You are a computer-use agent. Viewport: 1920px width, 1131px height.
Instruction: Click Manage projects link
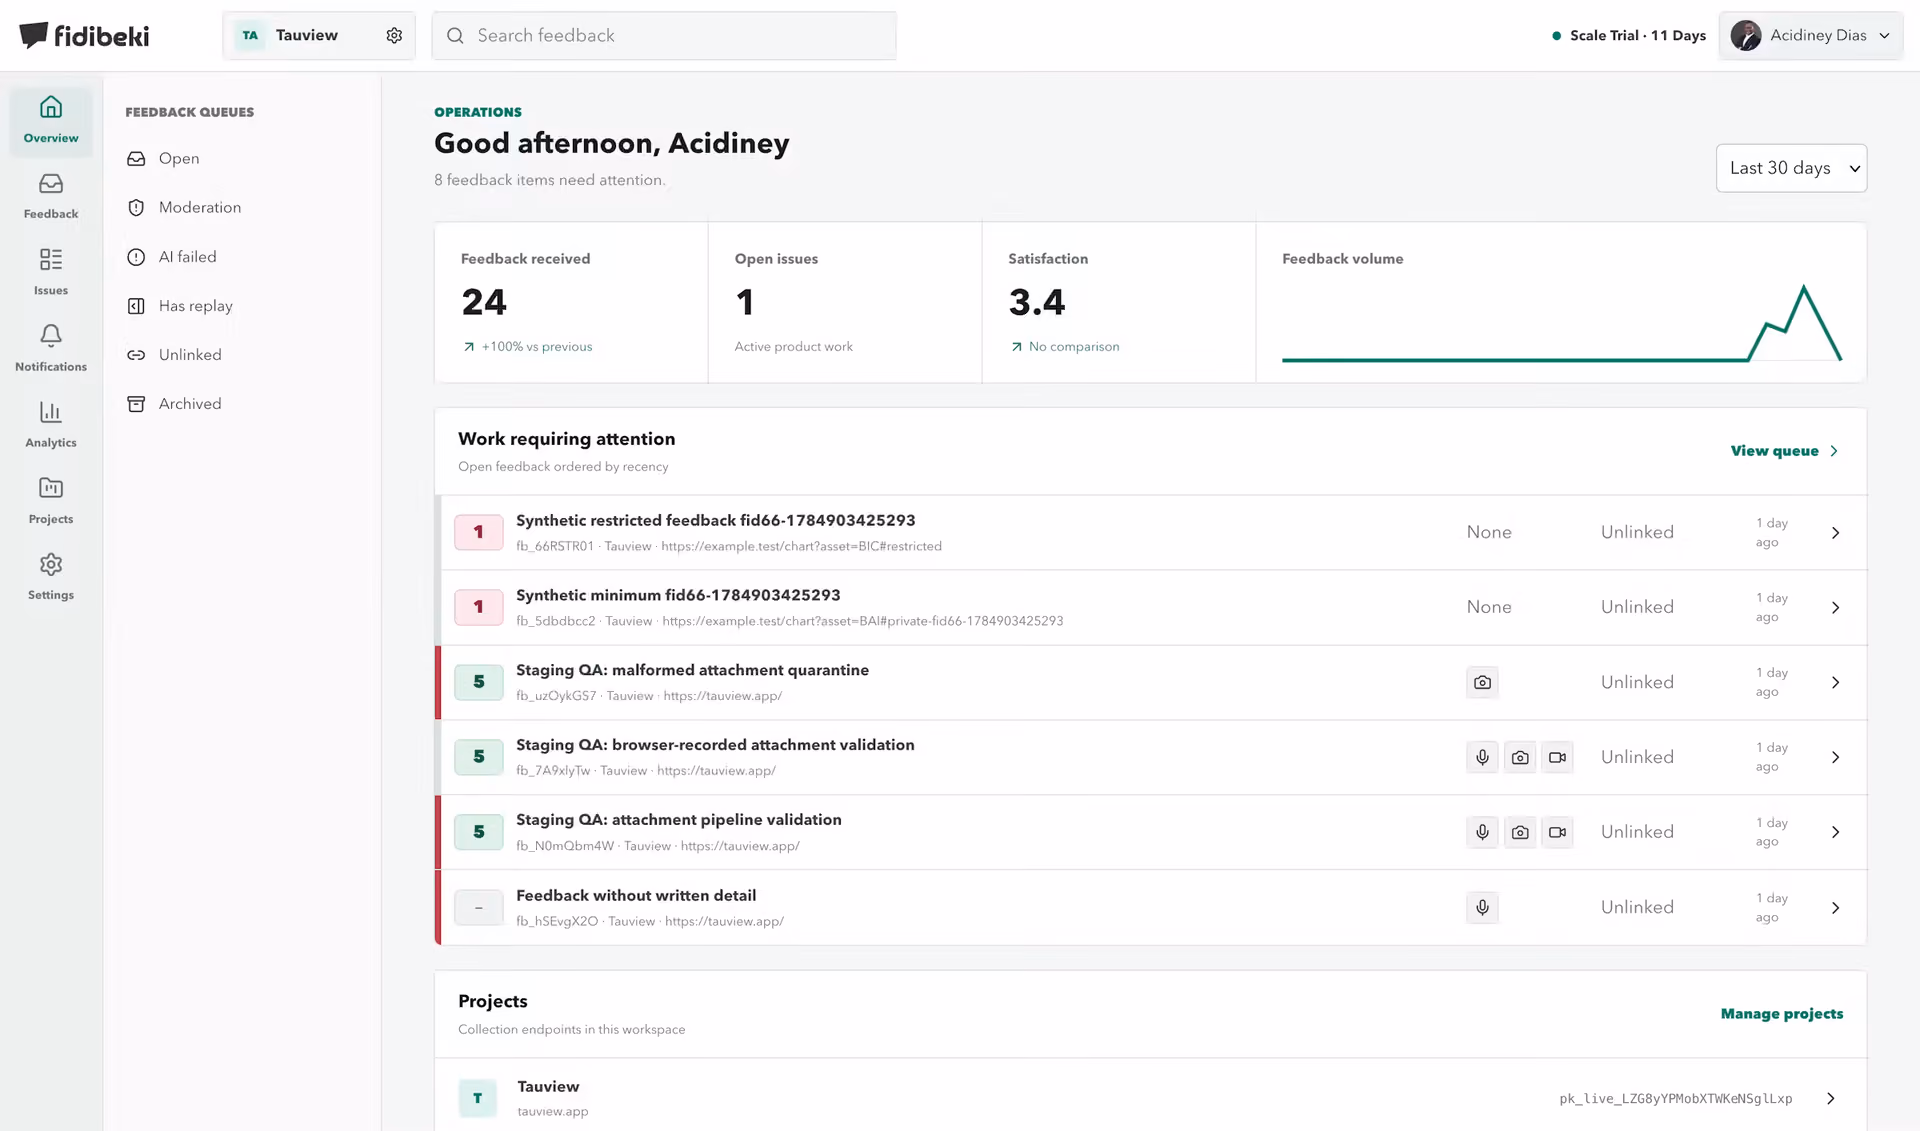(x=1781, y=1014)
